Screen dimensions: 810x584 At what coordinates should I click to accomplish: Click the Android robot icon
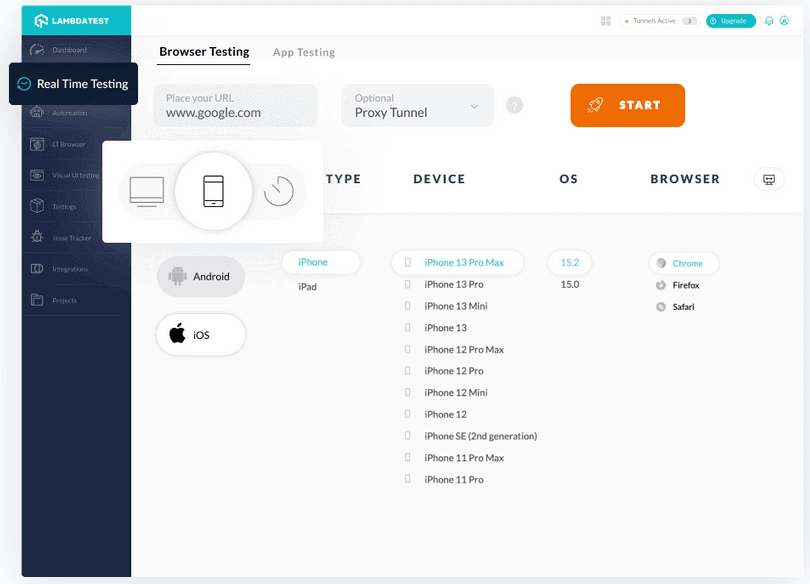[x=177, y=276]
